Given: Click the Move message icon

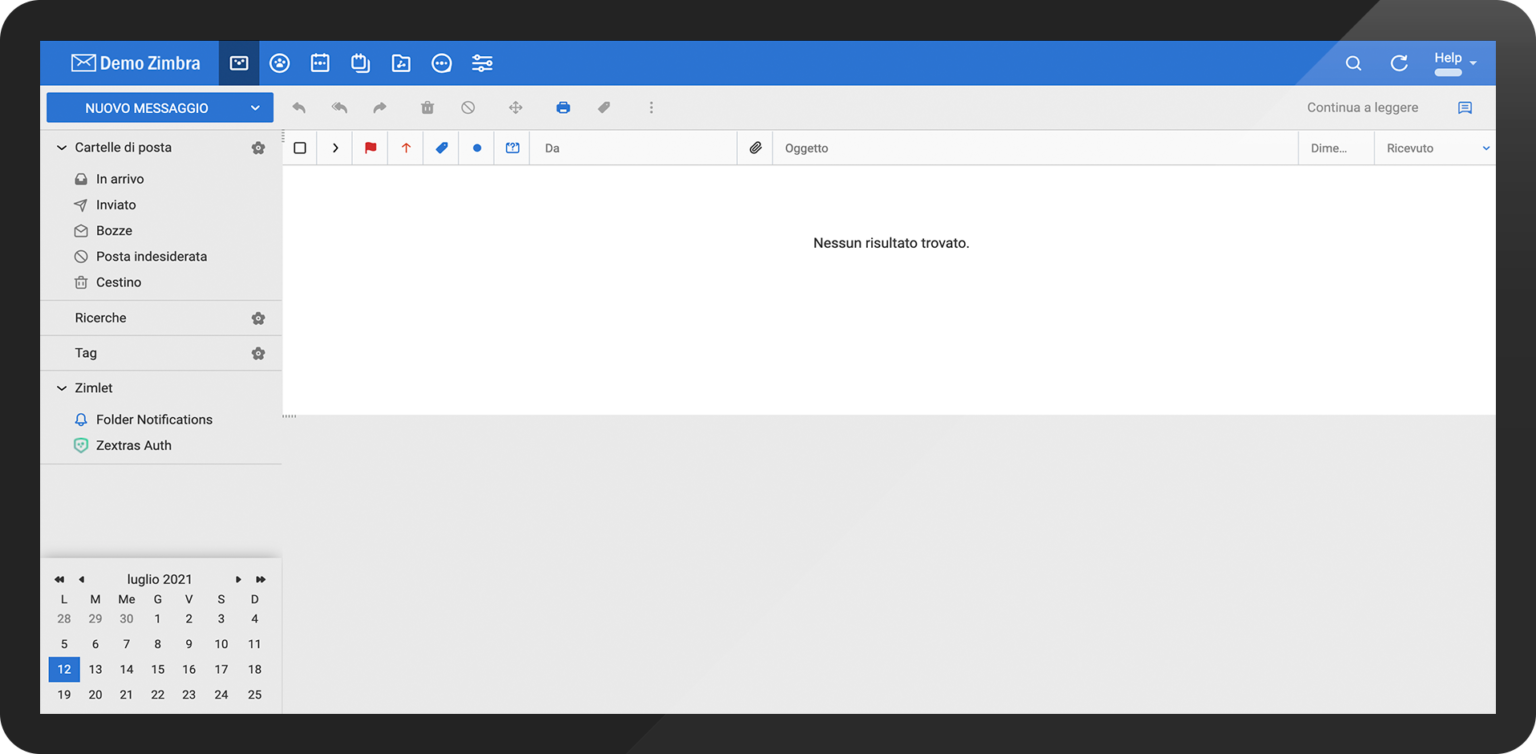Looking at the screenshot, I should tap(516, 107).
